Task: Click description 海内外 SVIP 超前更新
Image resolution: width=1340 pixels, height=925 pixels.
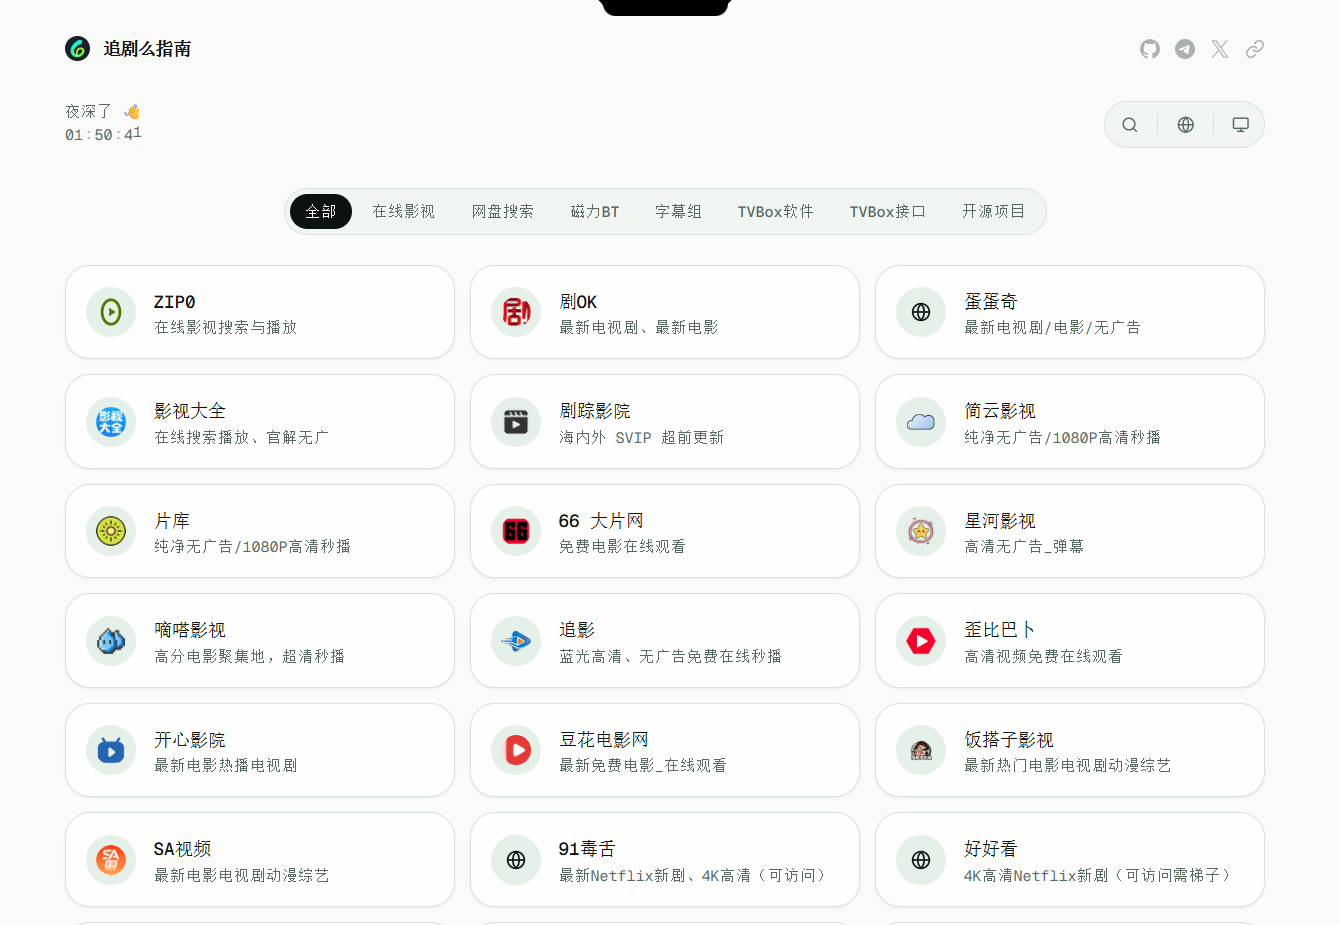Action: point(642,438)
